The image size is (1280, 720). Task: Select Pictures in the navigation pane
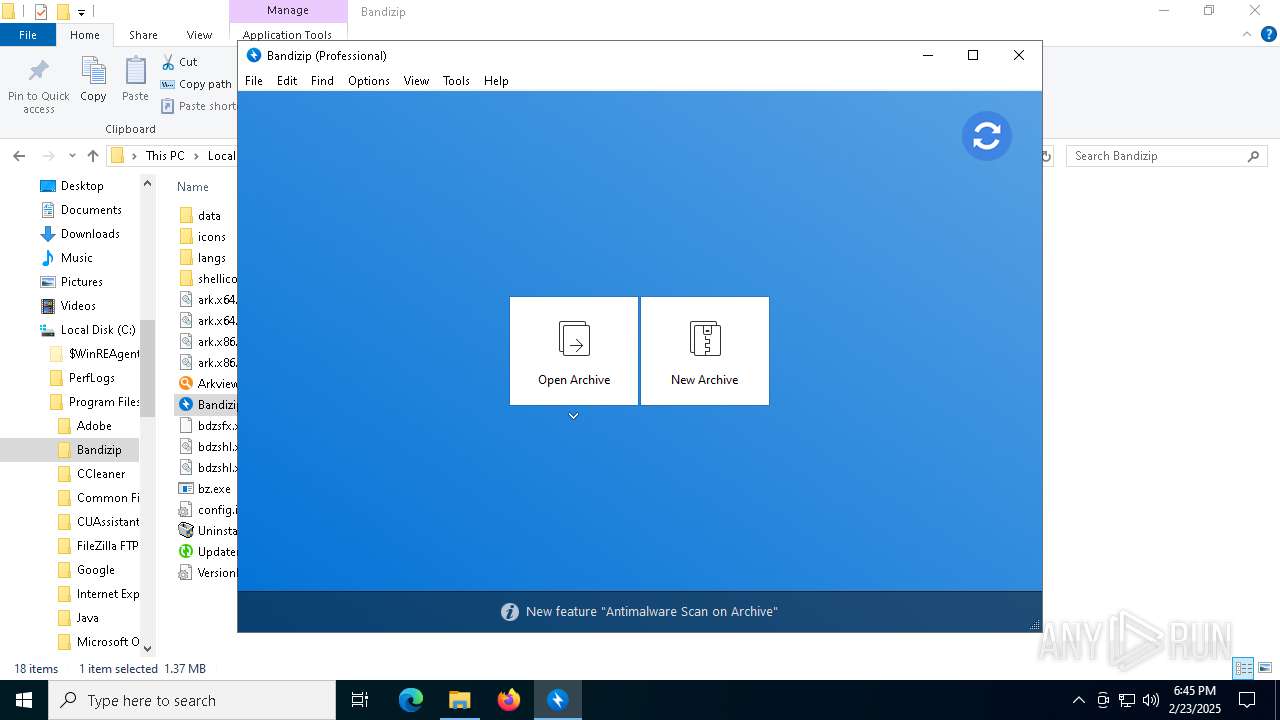pos(81,282)
